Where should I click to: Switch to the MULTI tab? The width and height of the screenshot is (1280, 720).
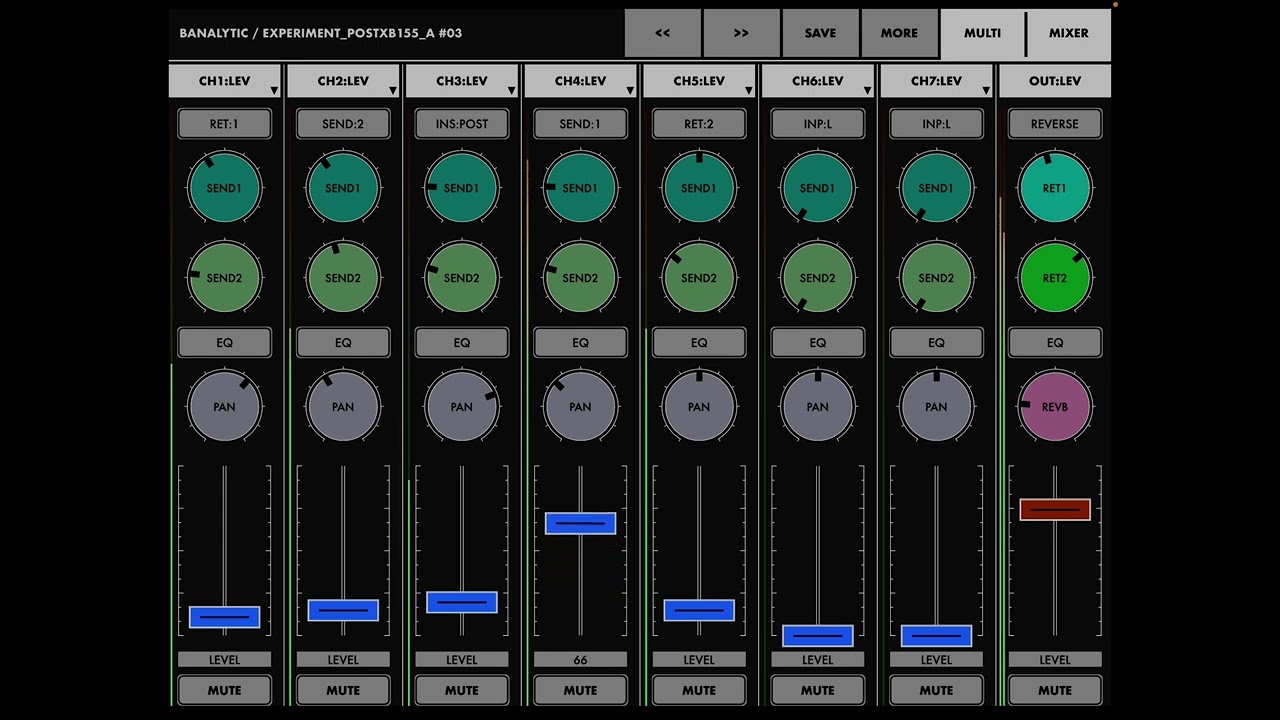click(982, 33)
